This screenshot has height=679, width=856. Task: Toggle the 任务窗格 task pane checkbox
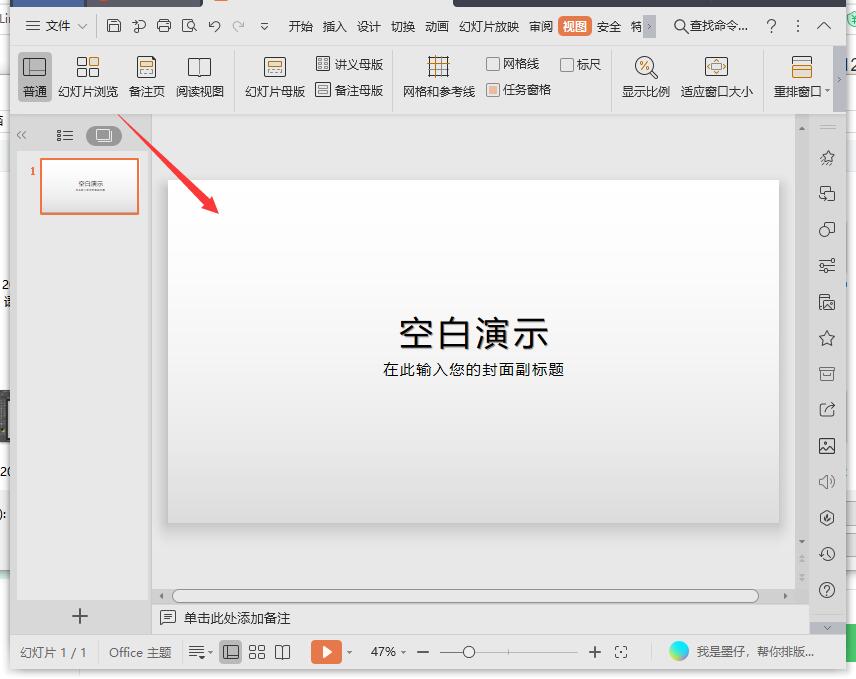492,90
